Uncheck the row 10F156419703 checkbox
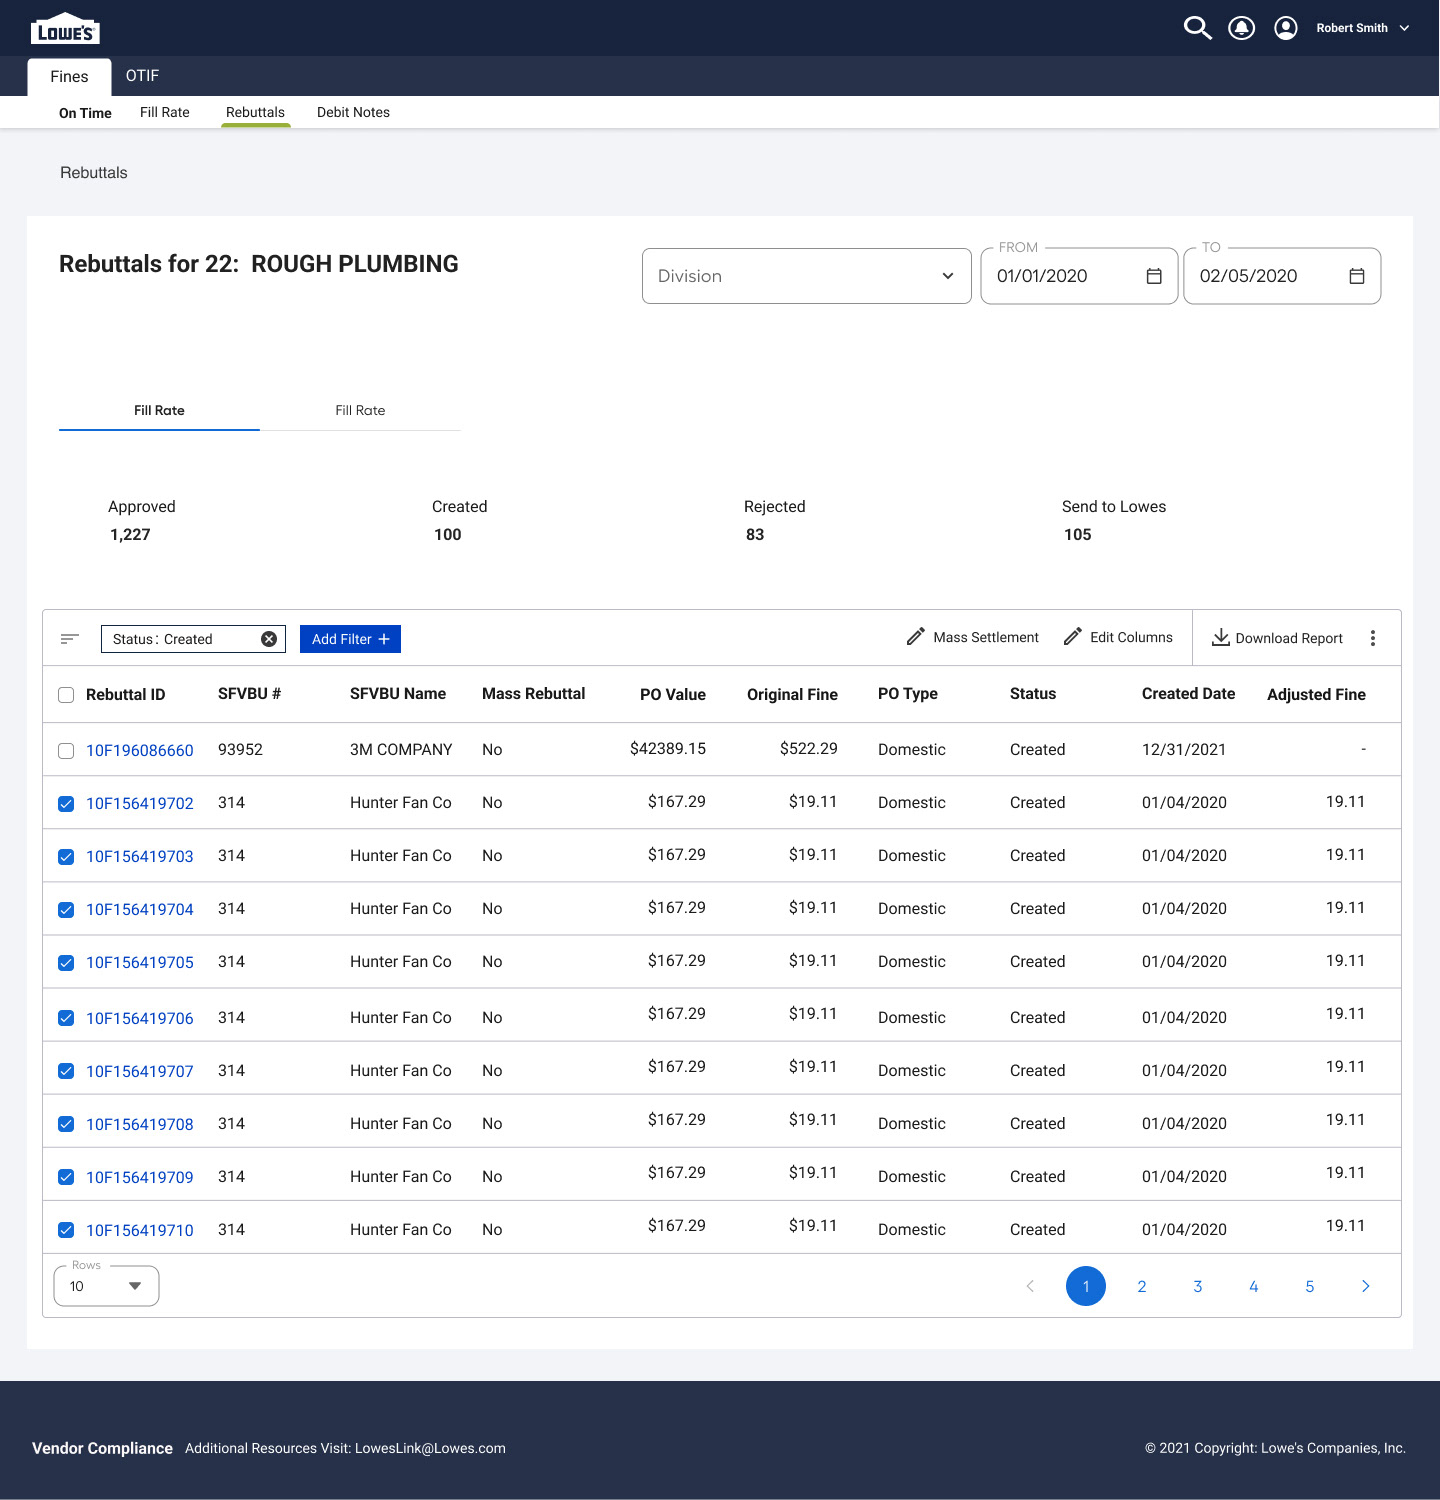Viewport: 1440px width, 1500px height. (66, 857)
